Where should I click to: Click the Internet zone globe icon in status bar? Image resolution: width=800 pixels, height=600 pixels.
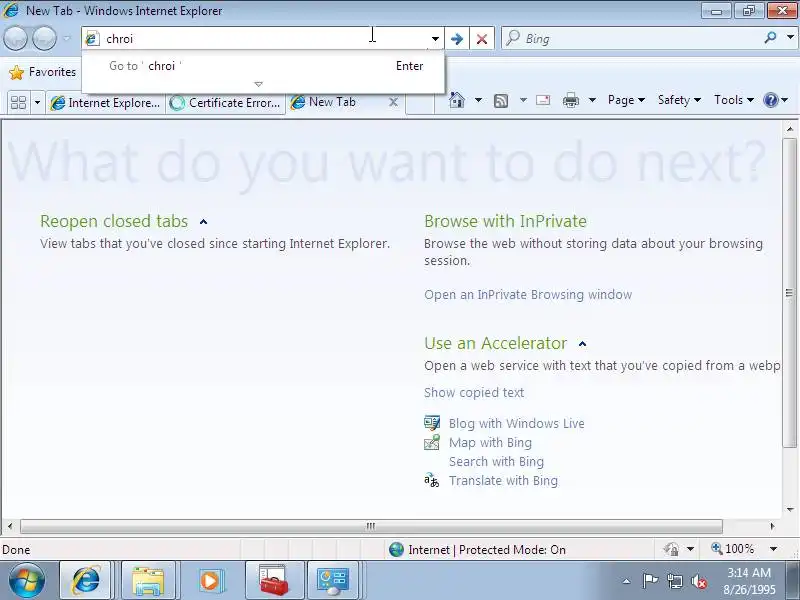coord(396,549)
